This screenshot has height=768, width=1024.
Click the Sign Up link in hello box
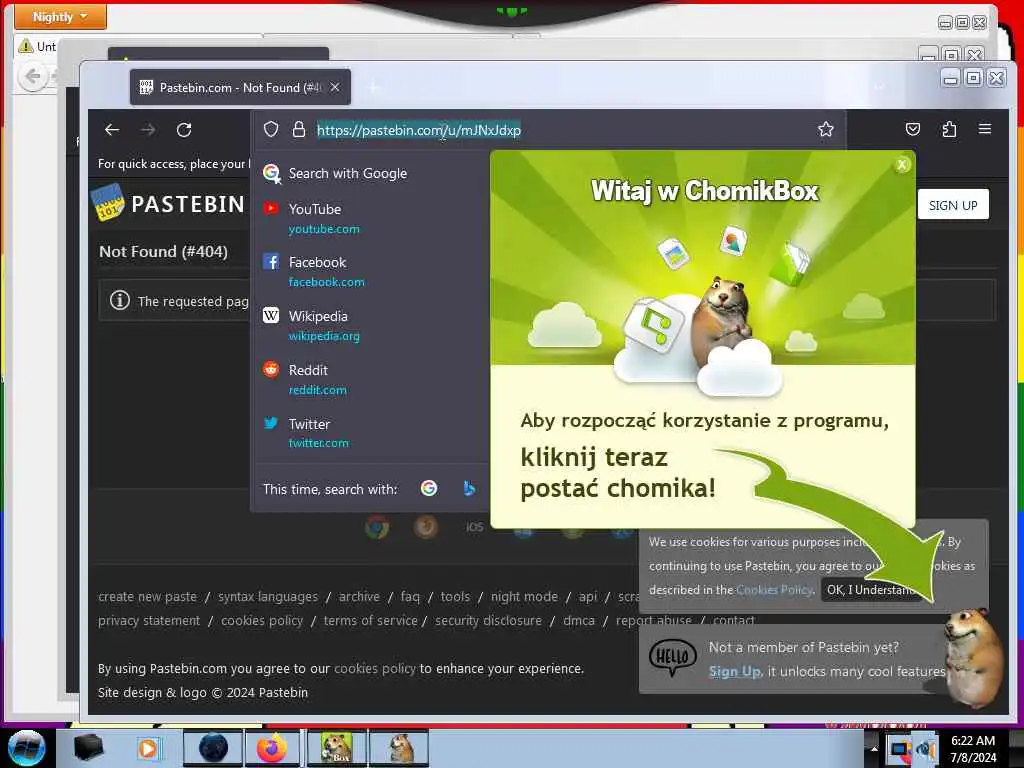[735, 671]
